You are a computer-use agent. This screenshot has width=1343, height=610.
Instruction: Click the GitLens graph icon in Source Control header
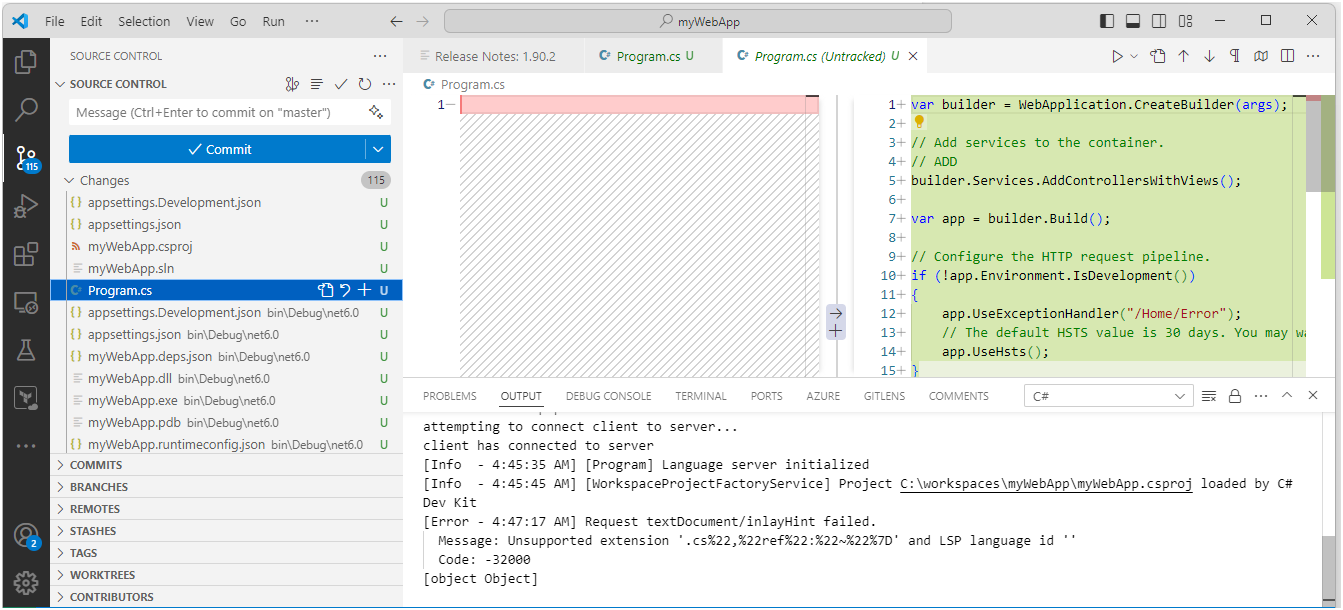[x=292, y=84]
